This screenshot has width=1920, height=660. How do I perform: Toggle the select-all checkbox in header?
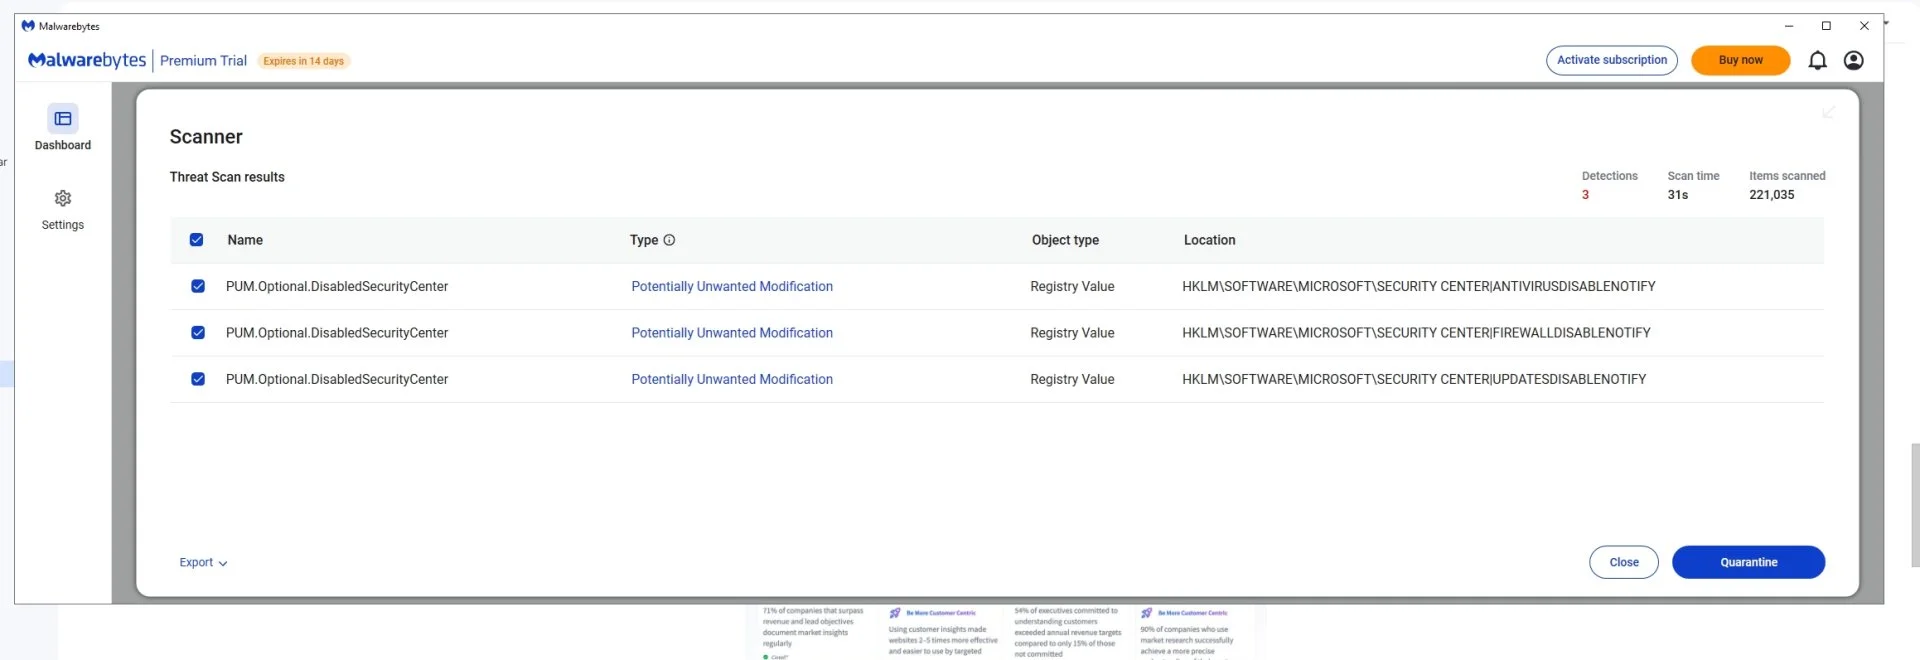[196, 240]
